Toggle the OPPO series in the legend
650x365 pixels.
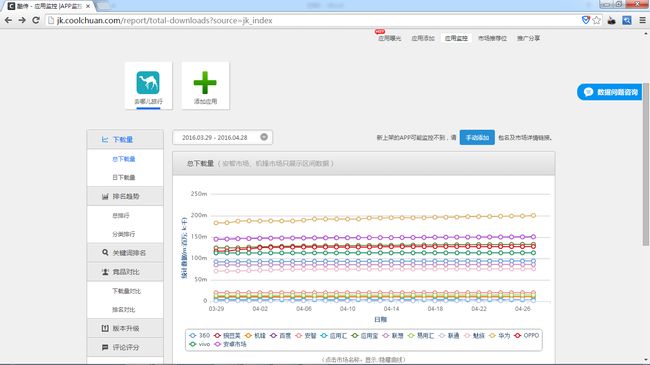526,335
